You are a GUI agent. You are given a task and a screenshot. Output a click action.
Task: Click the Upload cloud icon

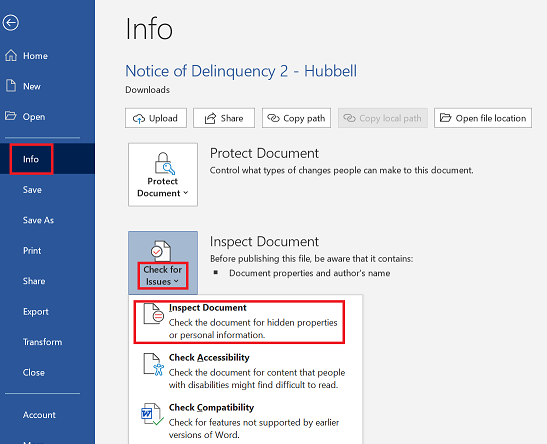139,119
